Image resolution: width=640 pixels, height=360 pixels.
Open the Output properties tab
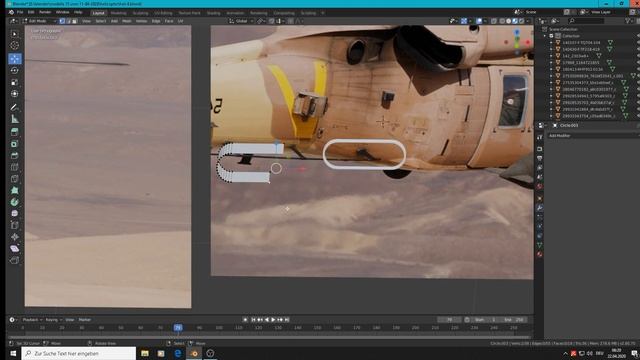coord(540,158)
